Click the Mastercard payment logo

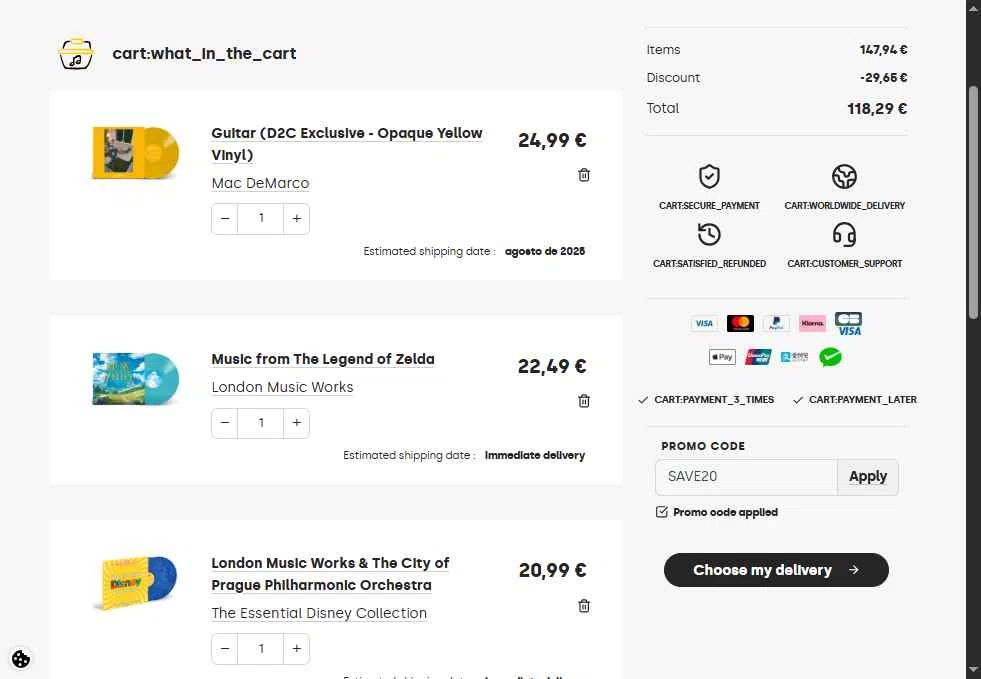740,324
